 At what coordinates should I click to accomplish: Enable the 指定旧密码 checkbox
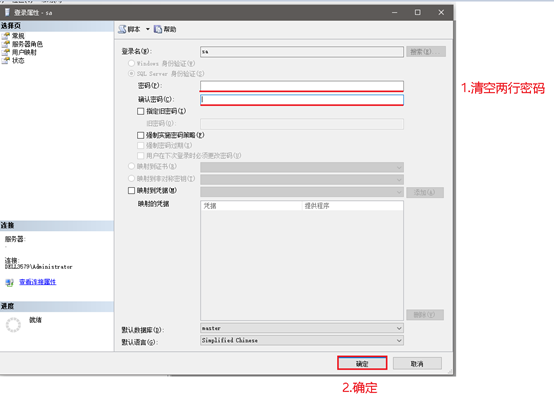(141, 111)
